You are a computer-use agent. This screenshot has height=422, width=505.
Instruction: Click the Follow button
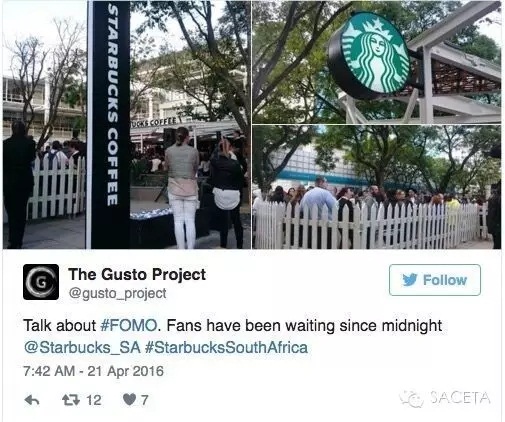[x=435, y=280]
